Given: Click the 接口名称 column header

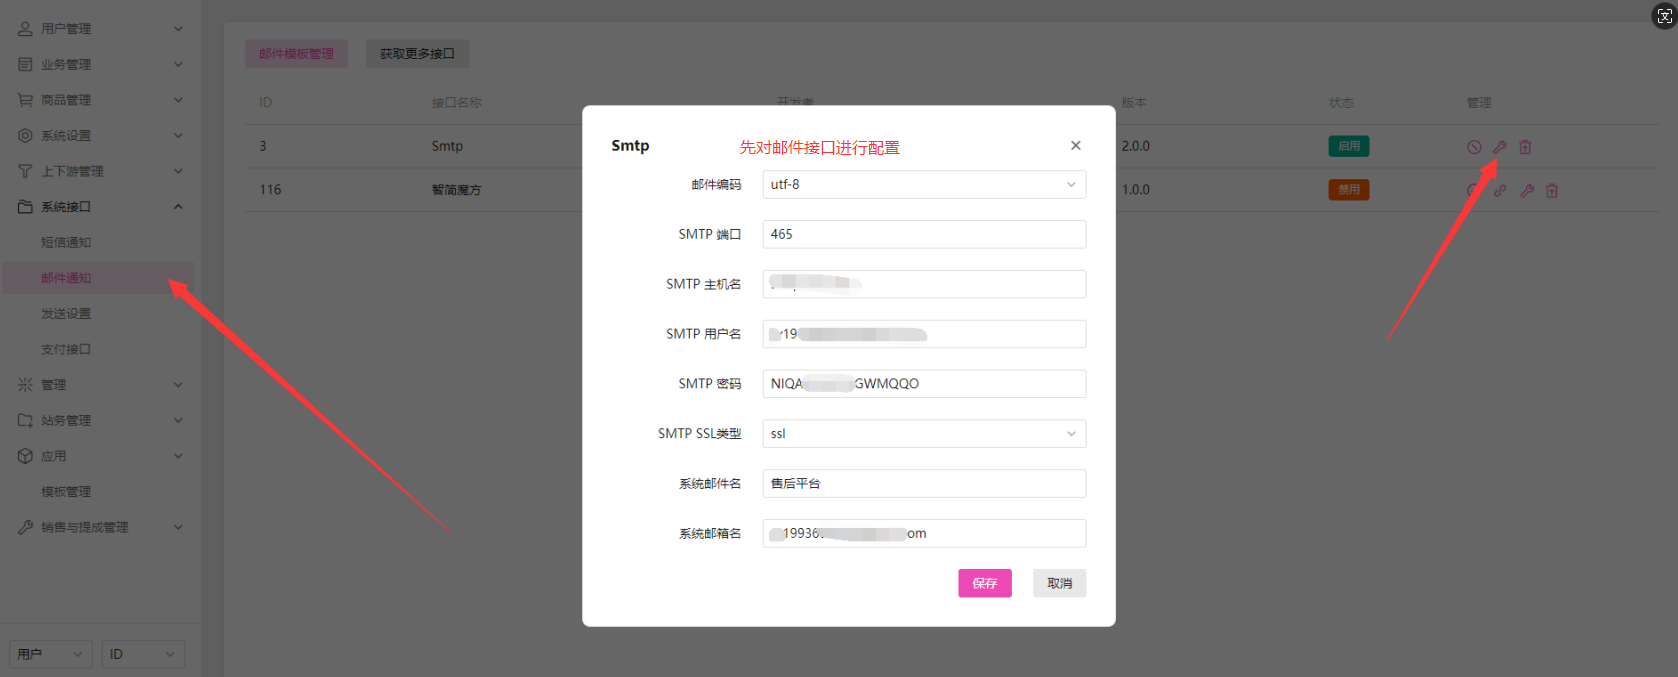Looking at the screenshot, I should [x=457, y=103].
